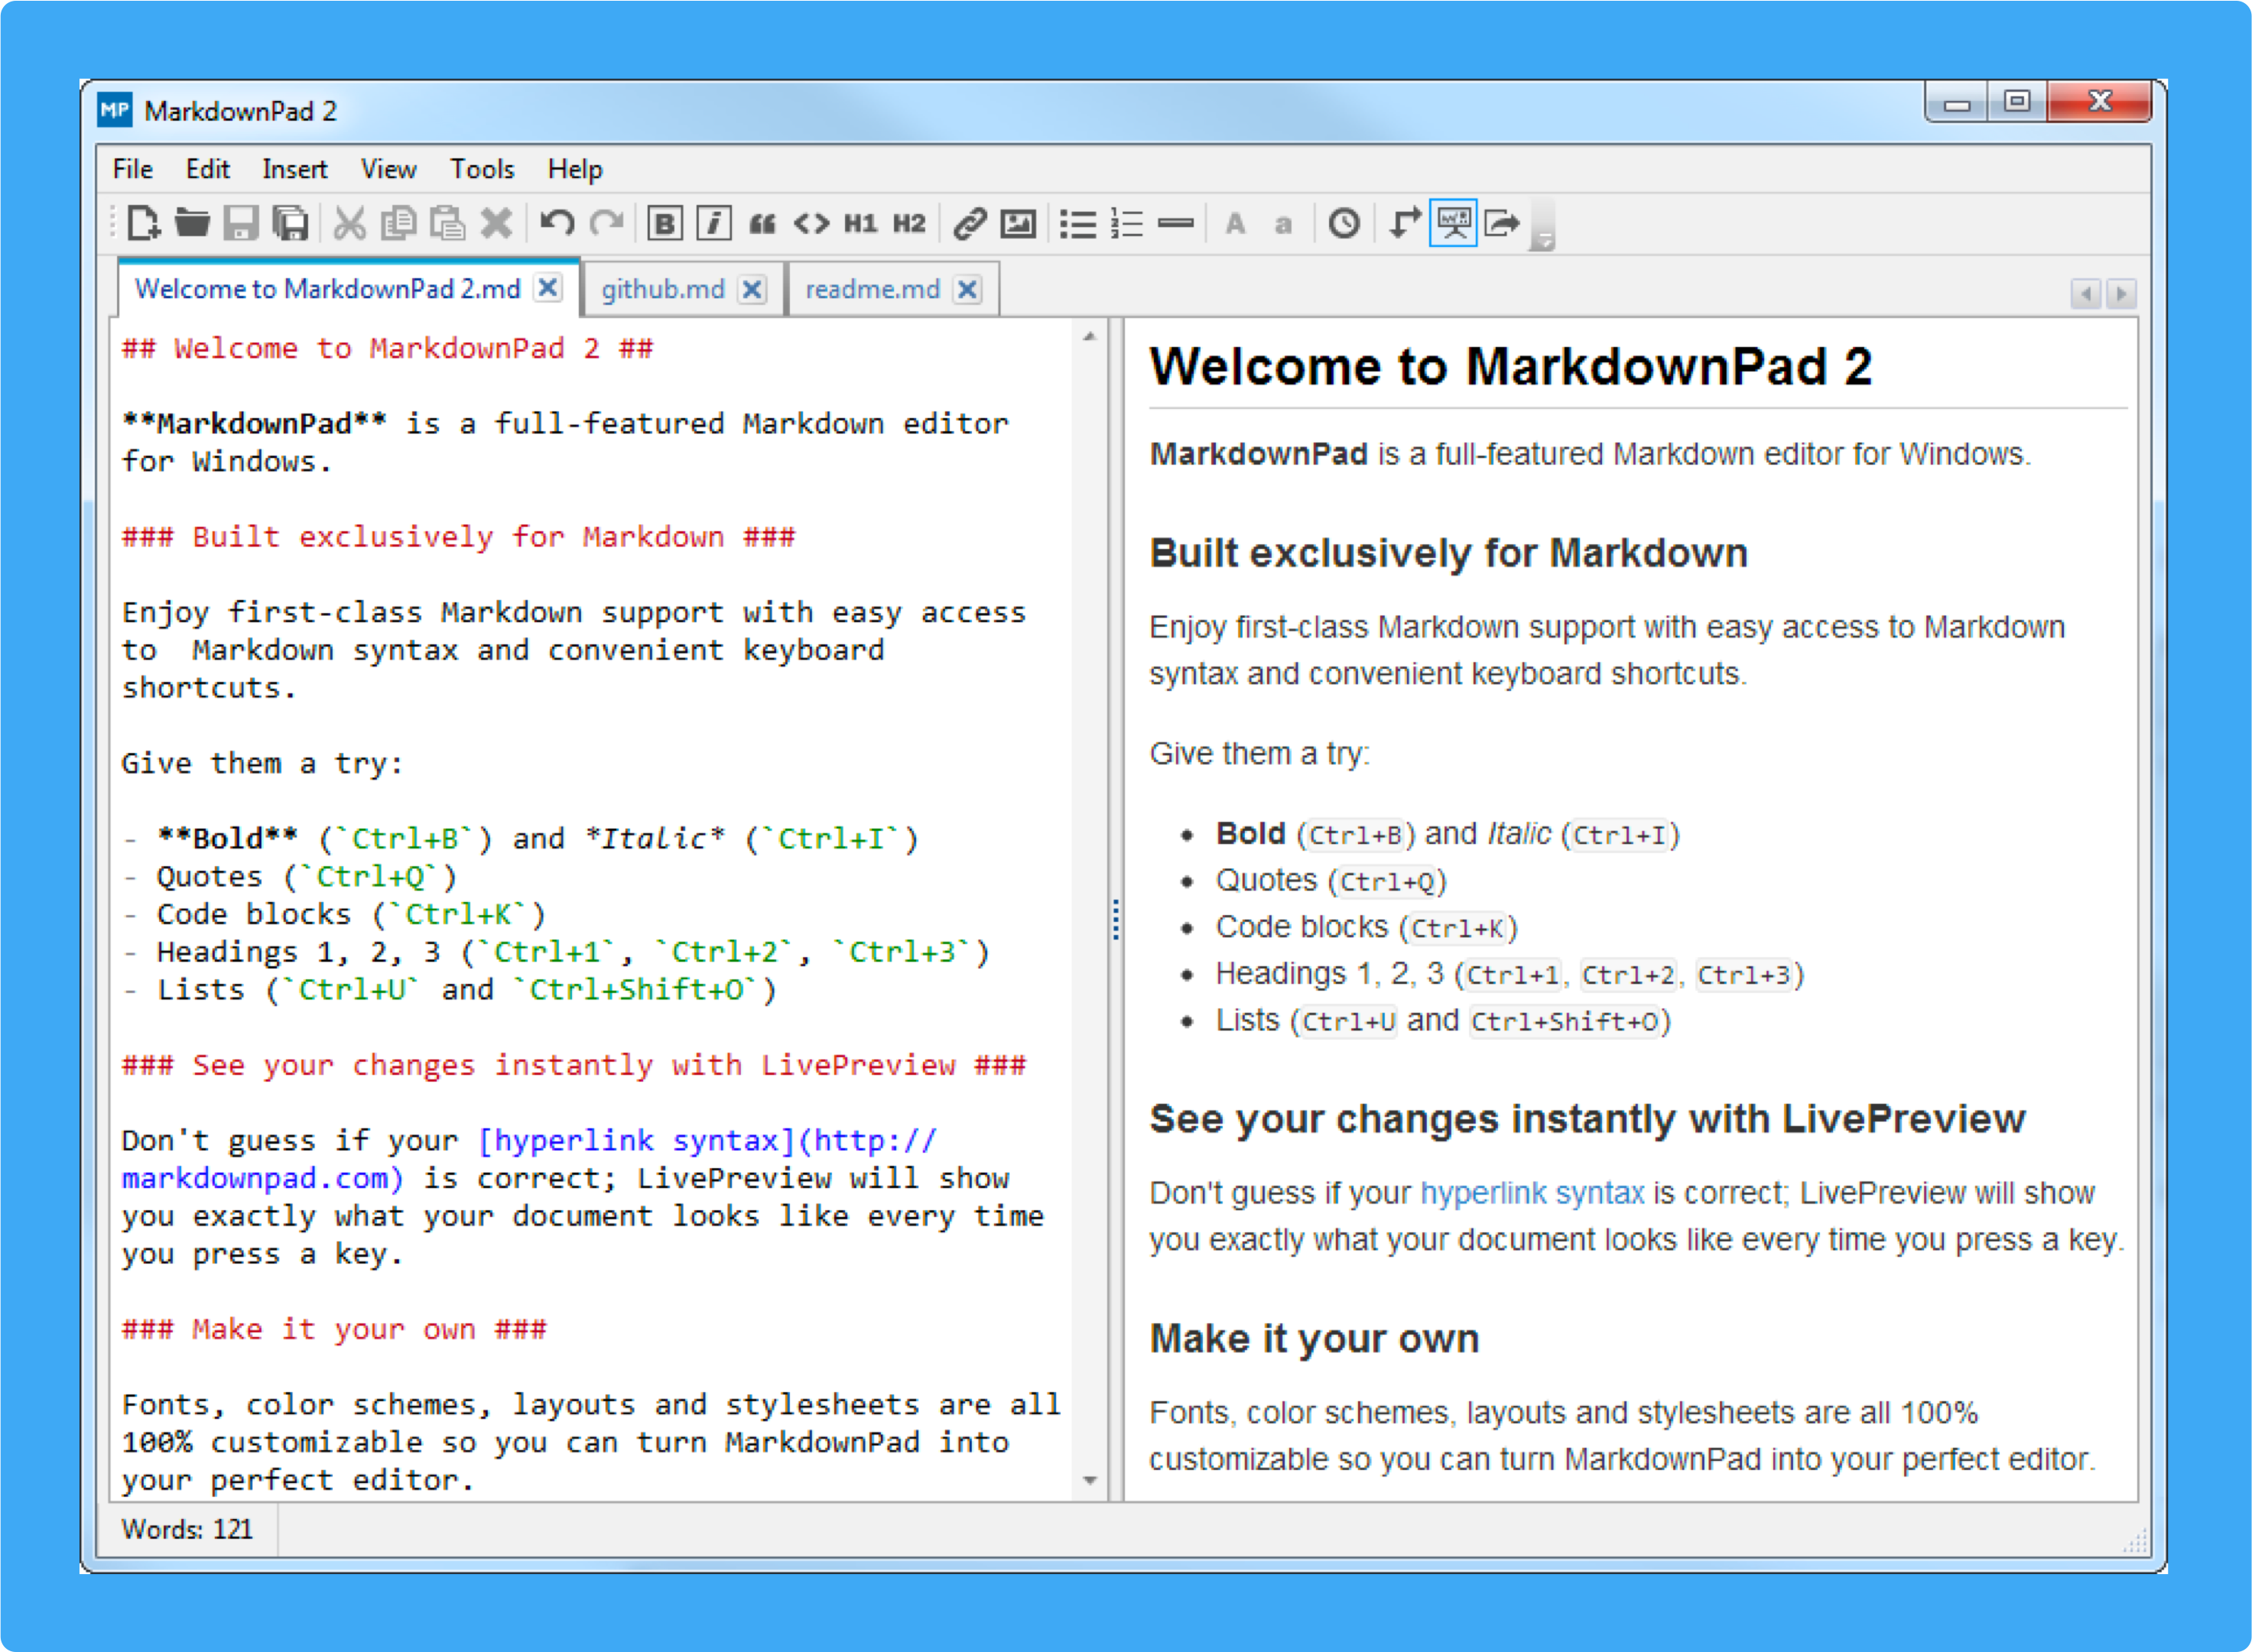Open the Help menu
This screenshot has width=2252, height=1652.
coord(575,169)
